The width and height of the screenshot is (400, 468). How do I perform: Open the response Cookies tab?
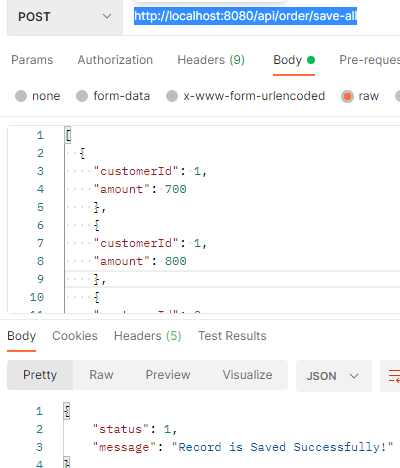(75, 336)
